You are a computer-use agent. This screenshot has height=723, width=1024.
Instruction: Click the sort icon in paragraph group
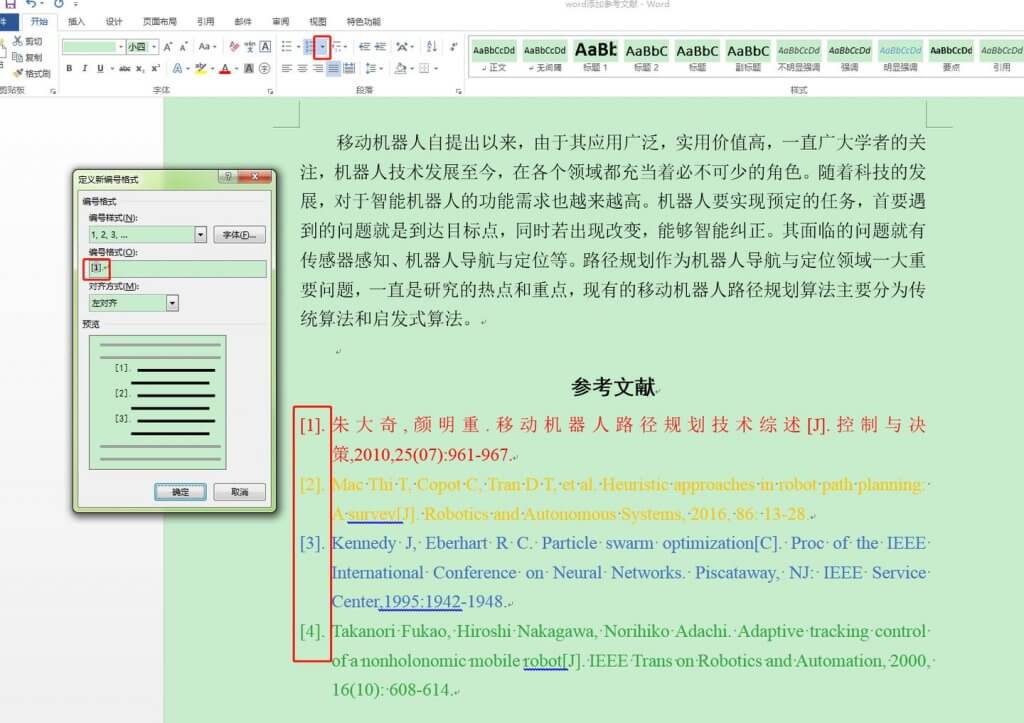(x=431, y=46)
